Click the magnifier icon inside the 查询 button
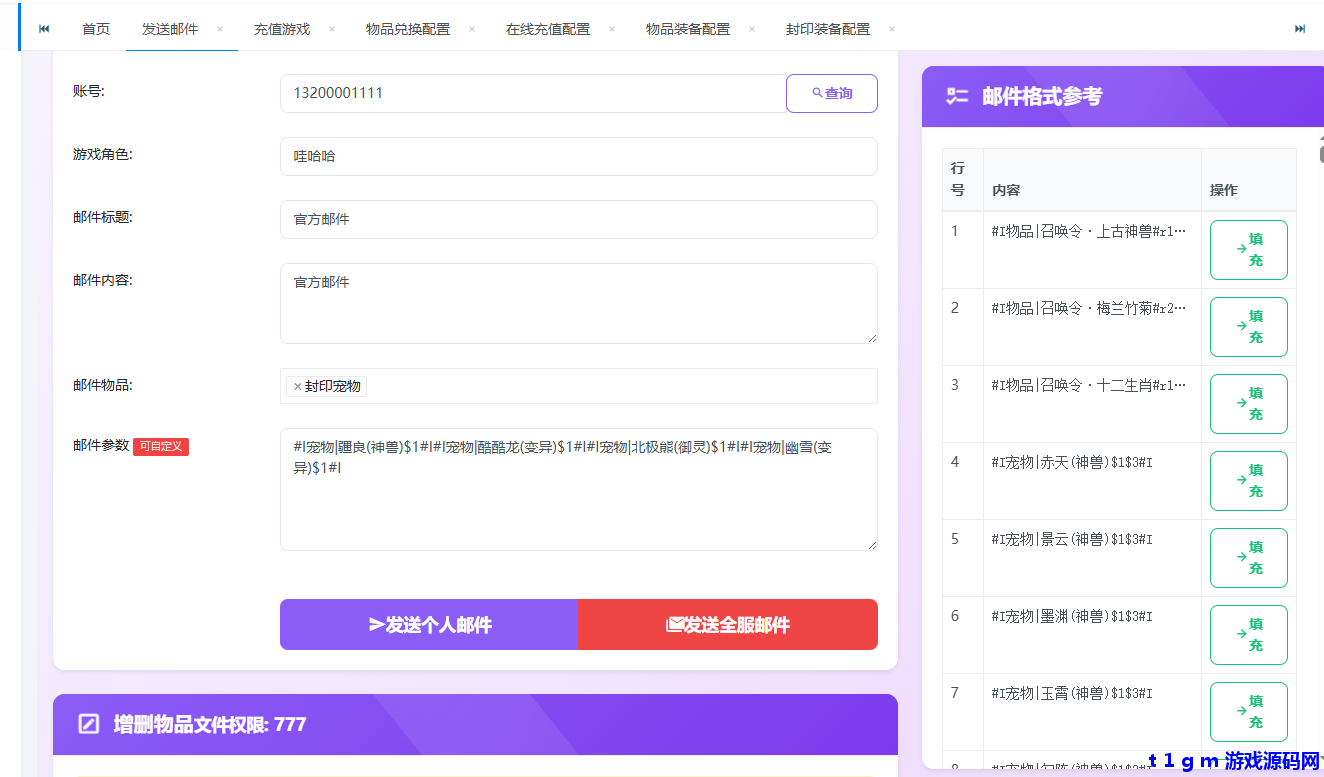1324x777 pixels. 815,92
